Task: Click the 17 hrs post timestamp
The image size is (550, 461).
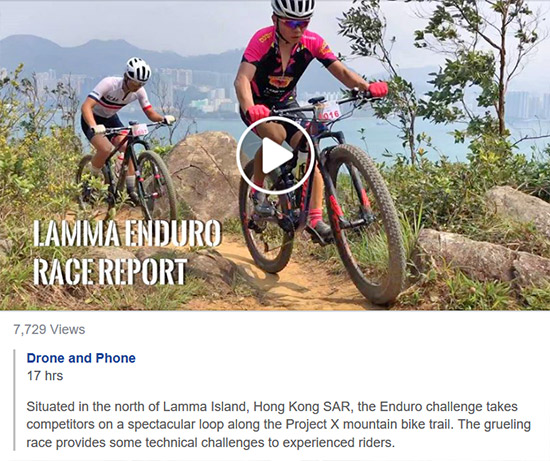Action: click(x=45, y=376)
